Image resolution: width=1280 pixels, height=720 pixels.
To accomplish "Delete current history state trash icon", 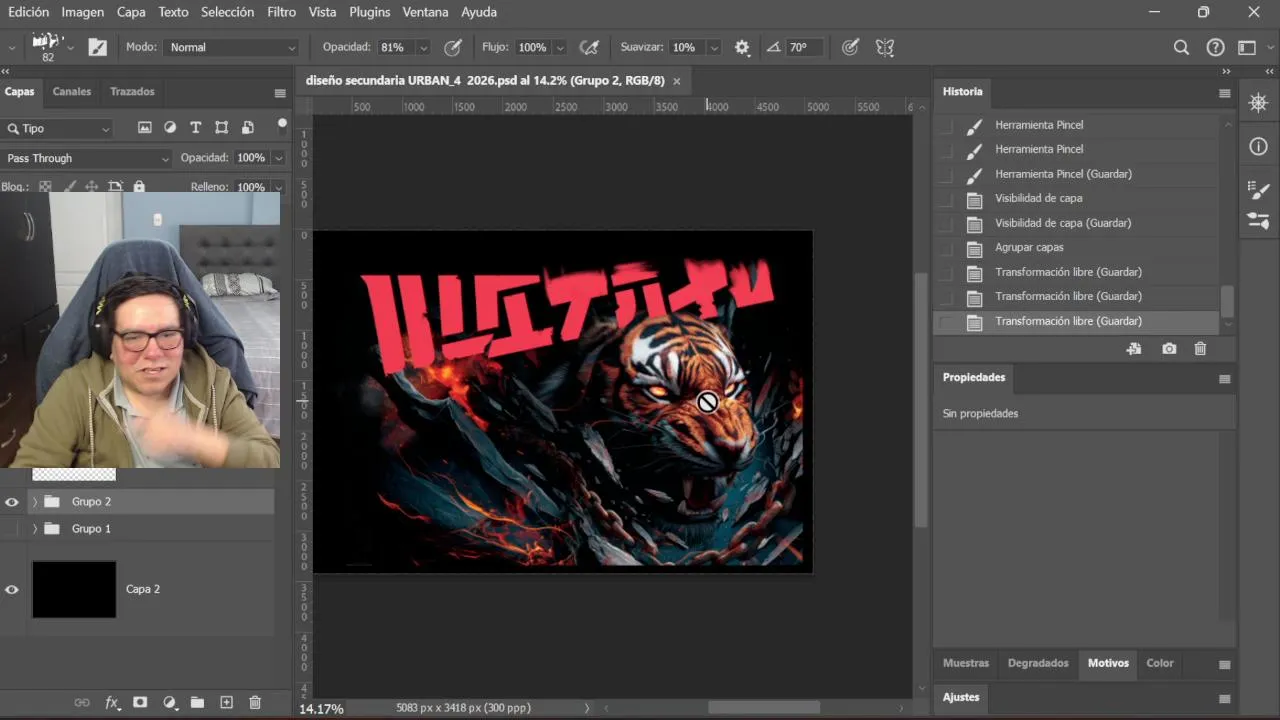I will point(1201,349).
